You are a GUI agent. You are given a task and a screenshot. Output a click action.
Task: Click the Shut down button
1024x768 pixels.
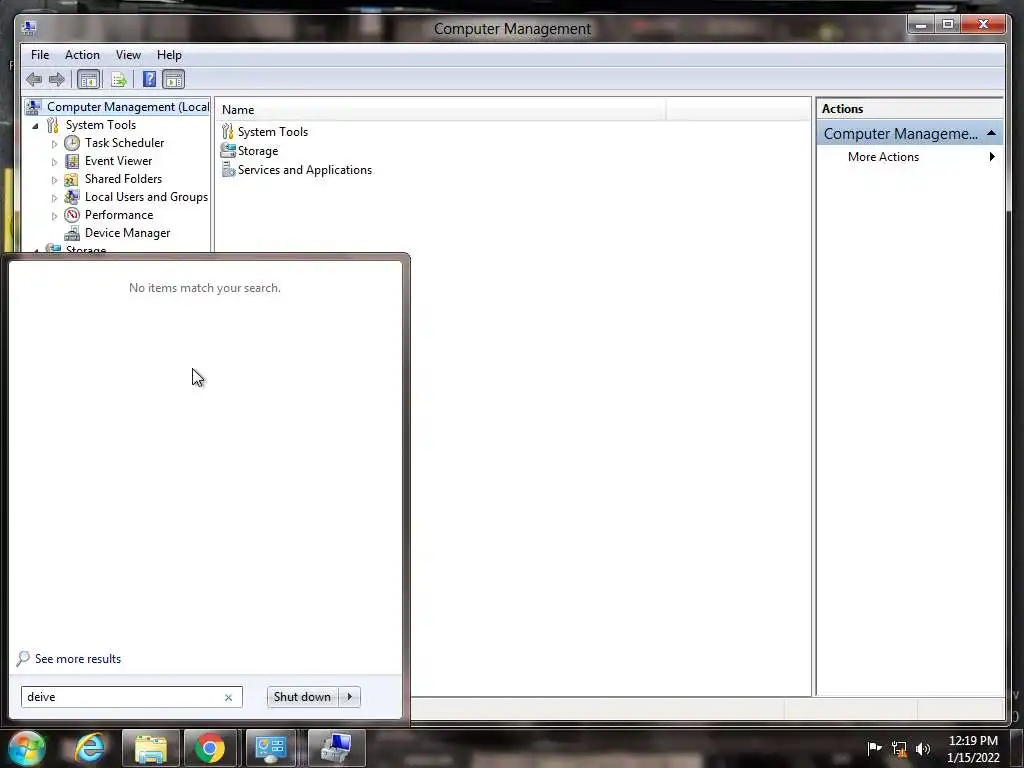pos(302,697)
